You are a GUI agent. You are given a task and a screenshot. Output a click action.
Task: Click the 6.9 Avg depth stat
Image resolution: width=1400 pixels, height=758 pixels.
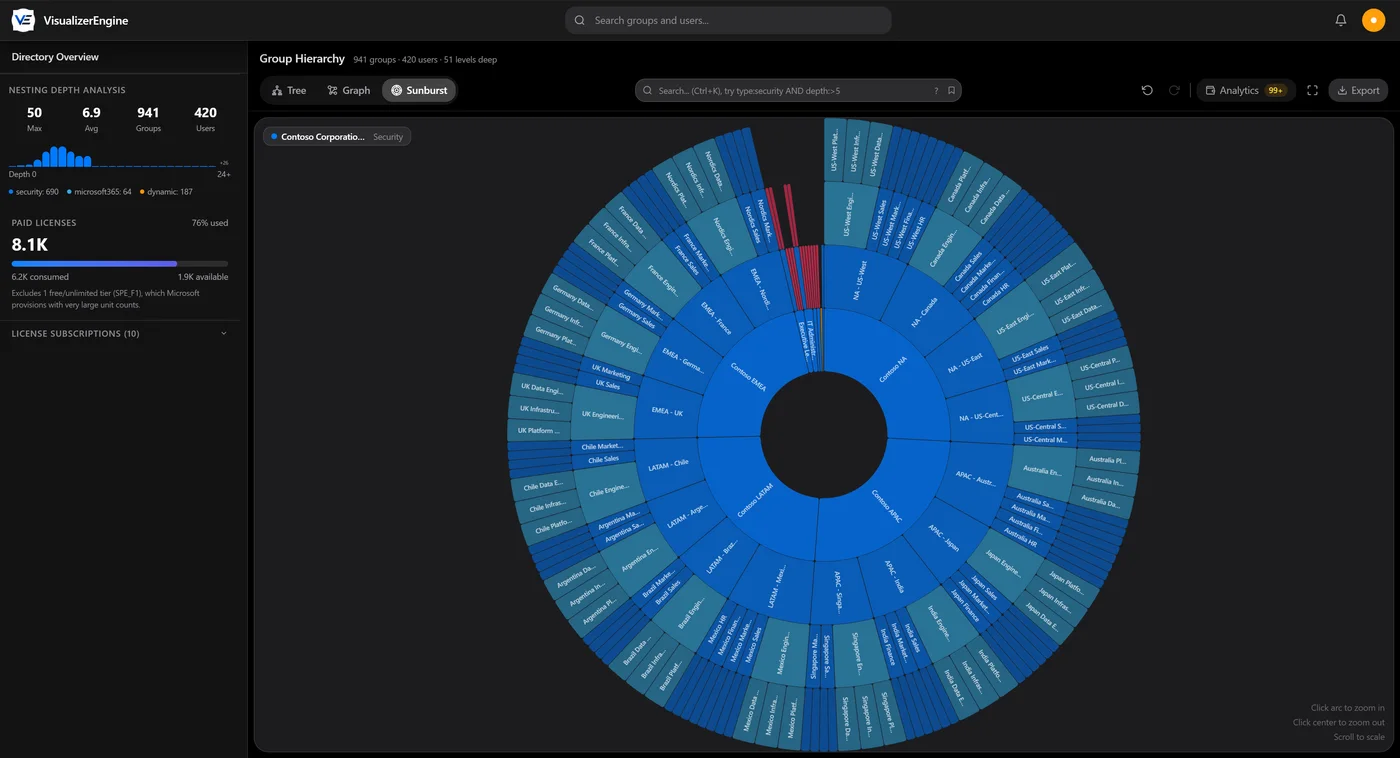91,119
